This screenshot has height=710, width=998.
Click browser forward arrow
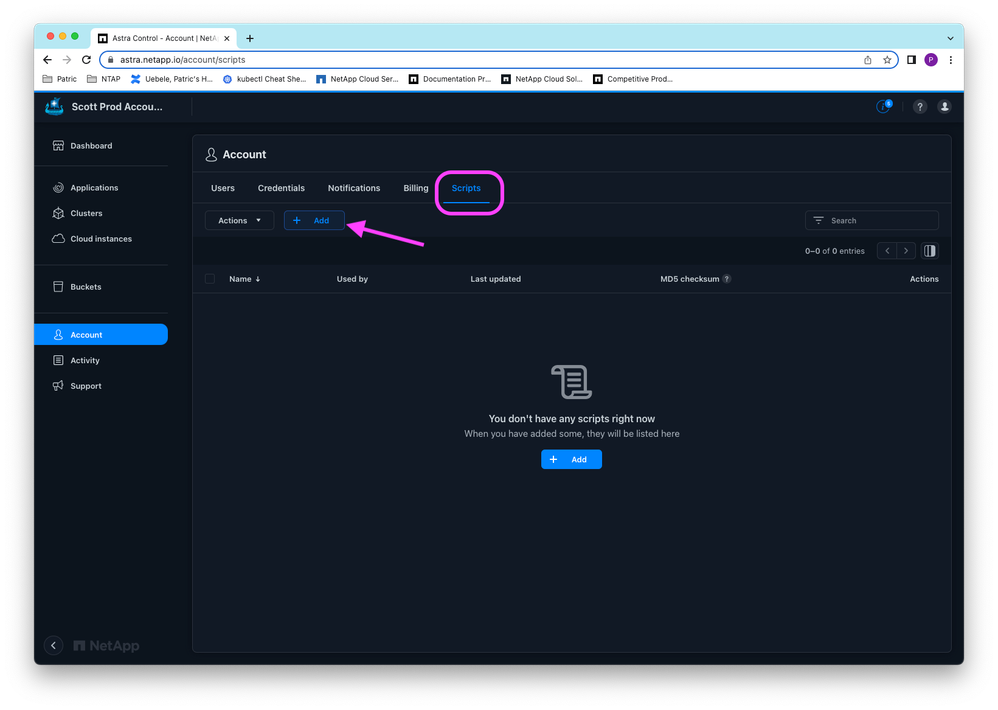(67, 60)
